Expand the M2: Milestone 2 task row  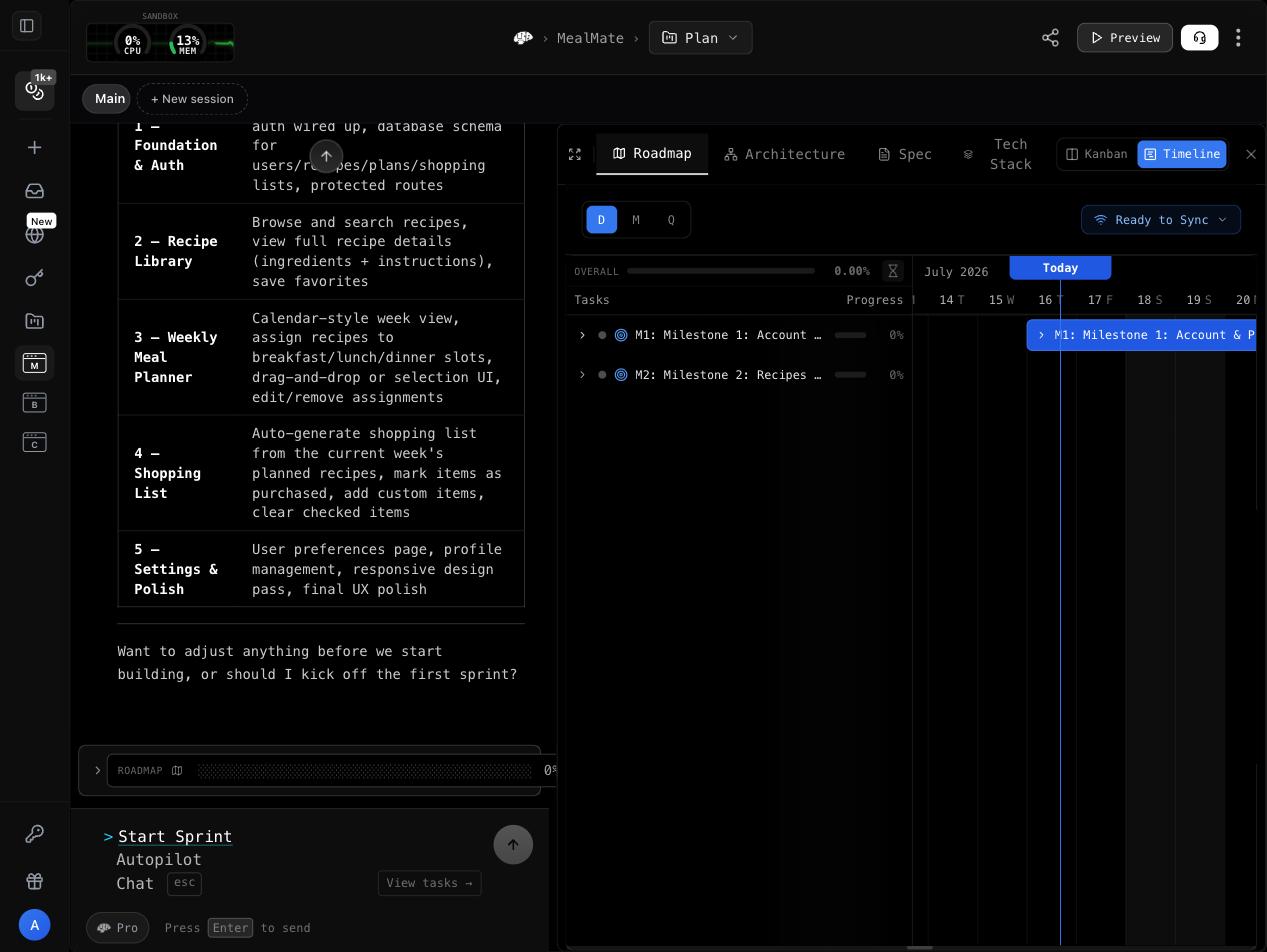tap(582, 375)
